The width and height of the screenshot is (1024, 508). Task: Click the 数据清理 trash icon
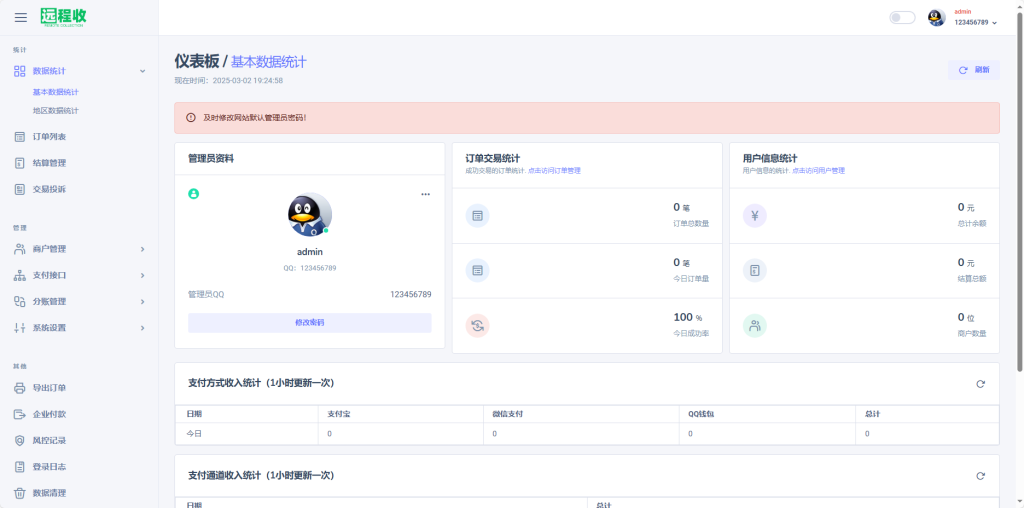click(20, 493)
